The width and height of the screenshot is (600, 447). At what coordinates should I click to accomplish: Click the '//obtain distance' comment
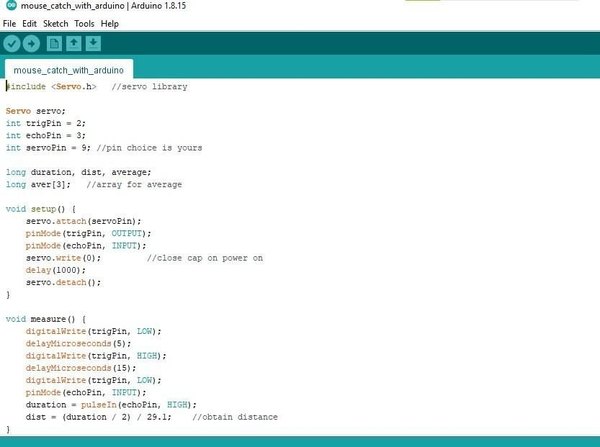(235, 417)
